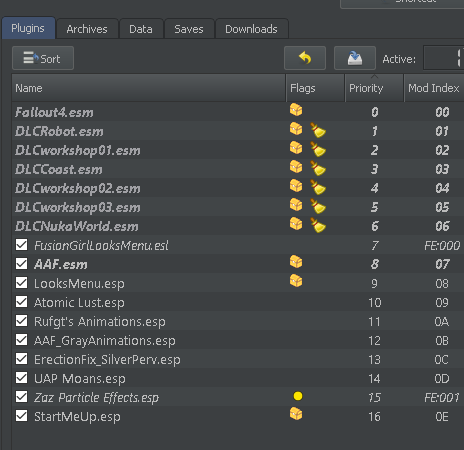The height and width of the screenshot is (450, 464).
Task: Click the broom cleaning icon for DLCNukaWorld.esm
Action: [318, 225]
